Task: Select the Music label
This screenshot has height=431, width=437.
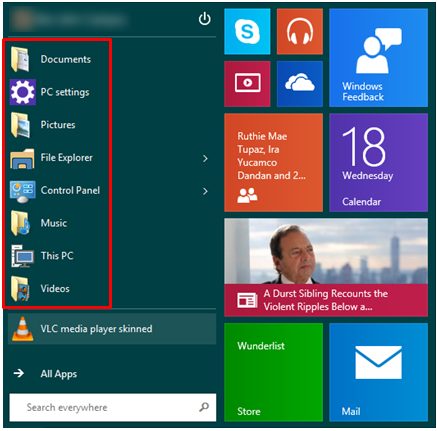Action: tap(54, 223)
